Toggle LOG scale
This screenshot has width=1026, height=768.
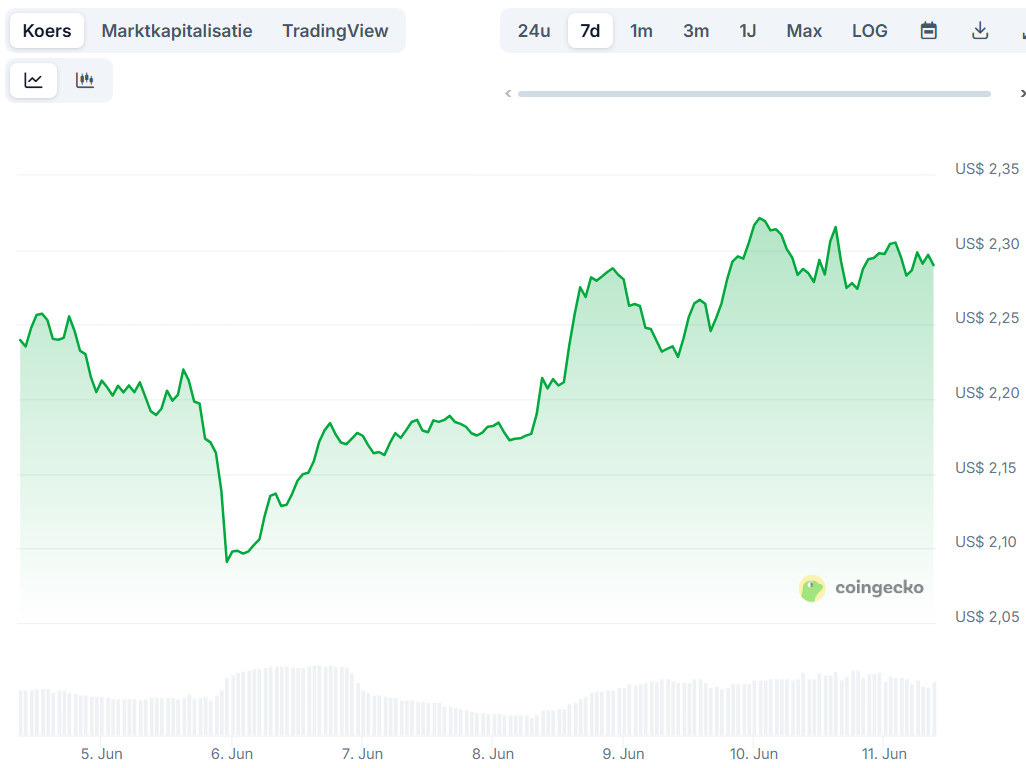[870, 31]
